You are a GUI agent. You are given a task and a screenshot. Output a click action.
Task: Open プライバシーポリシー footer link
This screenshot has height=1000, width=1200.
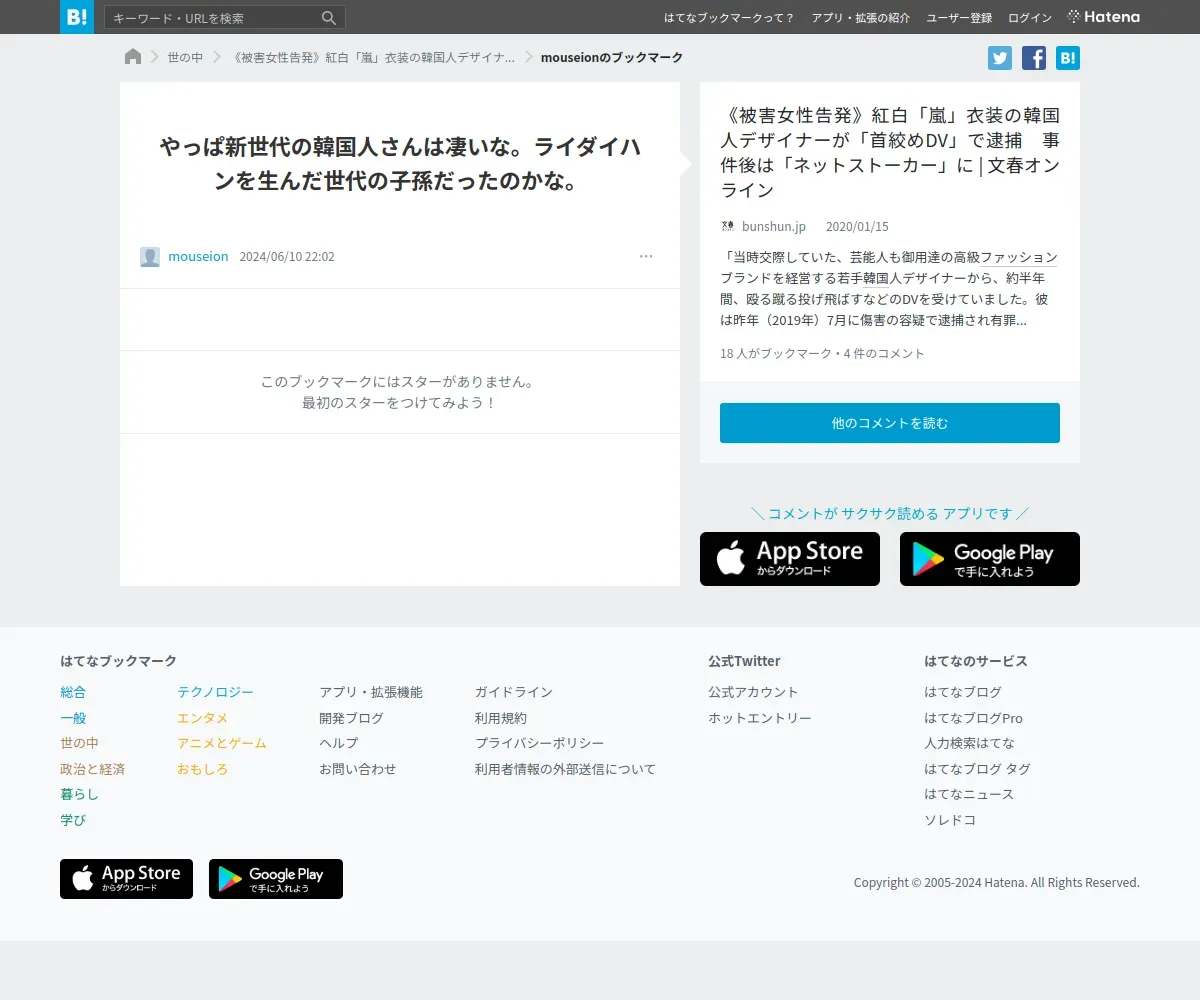click(x=540, y=743)
